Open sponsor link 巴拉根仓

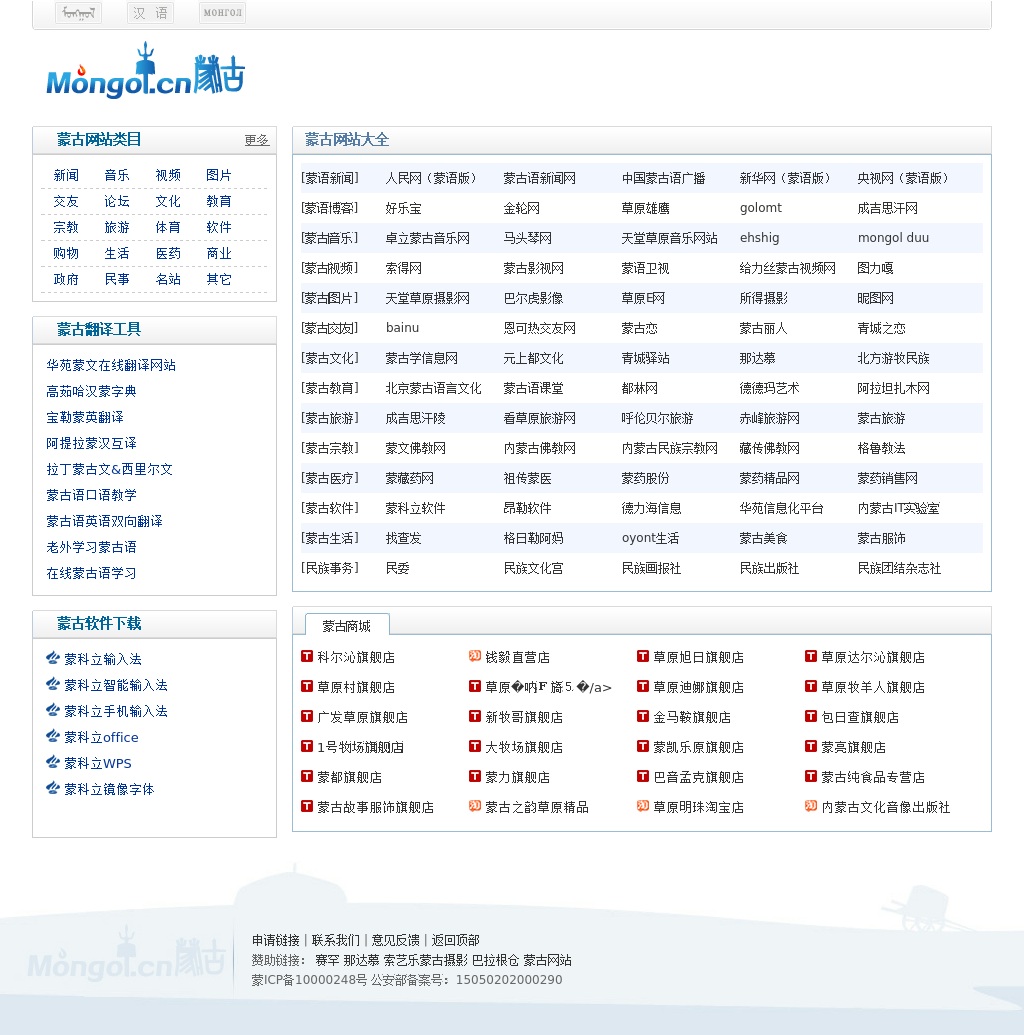click(x=495, y=960)
